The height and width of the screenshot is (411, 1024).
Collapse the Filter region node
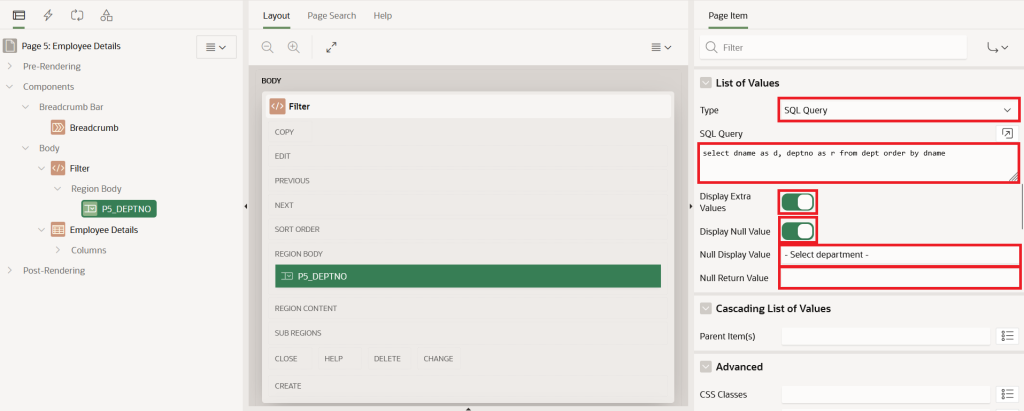[x=42, y=168]
